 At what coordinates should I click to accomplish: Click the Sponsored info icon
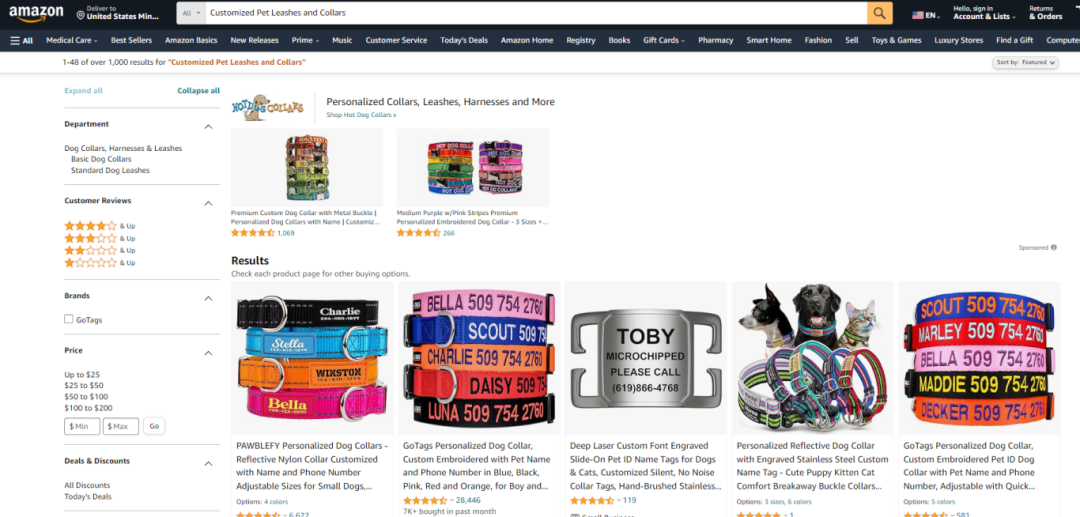click(1054, 247)
